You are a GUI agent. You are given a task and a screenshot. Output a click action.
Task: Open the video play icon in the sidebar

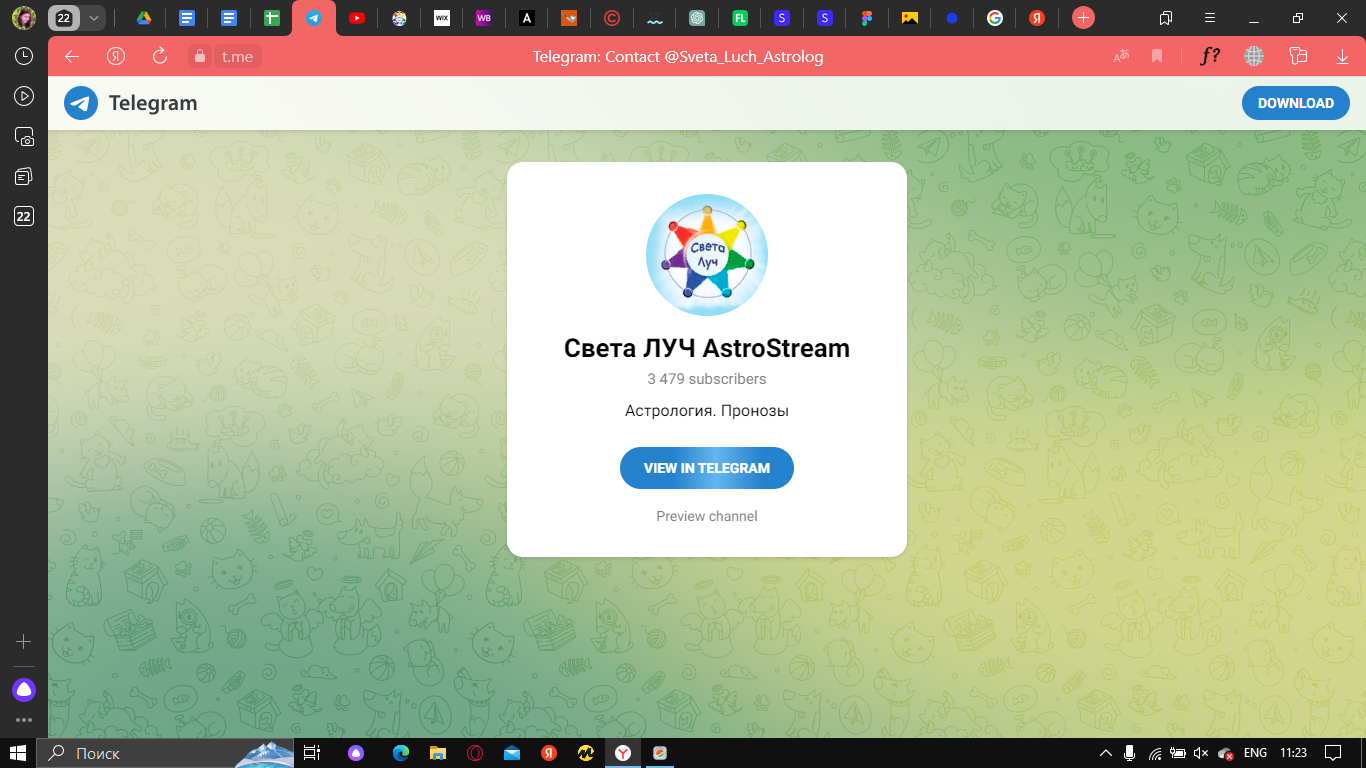[24, 97]
